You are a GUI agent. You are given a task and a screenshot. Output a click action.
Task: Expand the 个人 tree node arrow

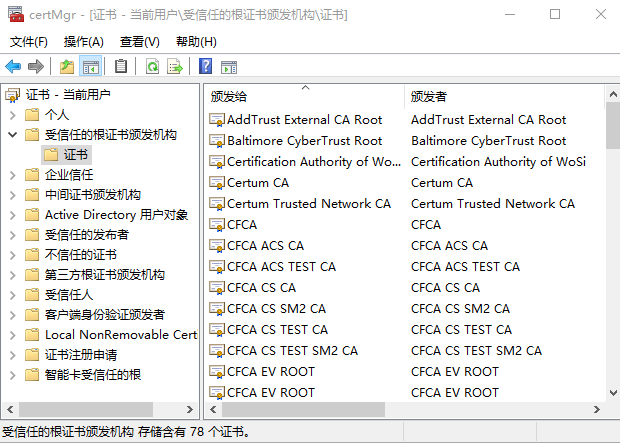click(x=12, y=115)
